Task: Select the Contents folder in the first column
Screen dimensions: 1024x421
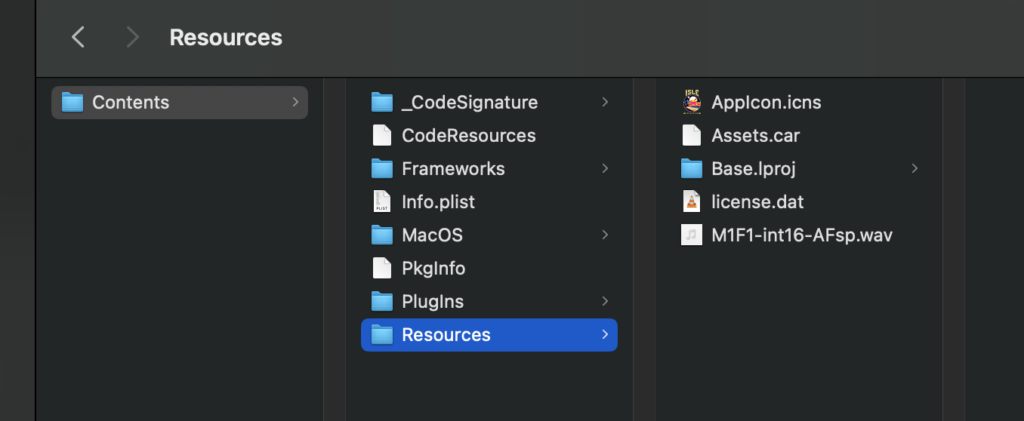Action: click(180, 102)
